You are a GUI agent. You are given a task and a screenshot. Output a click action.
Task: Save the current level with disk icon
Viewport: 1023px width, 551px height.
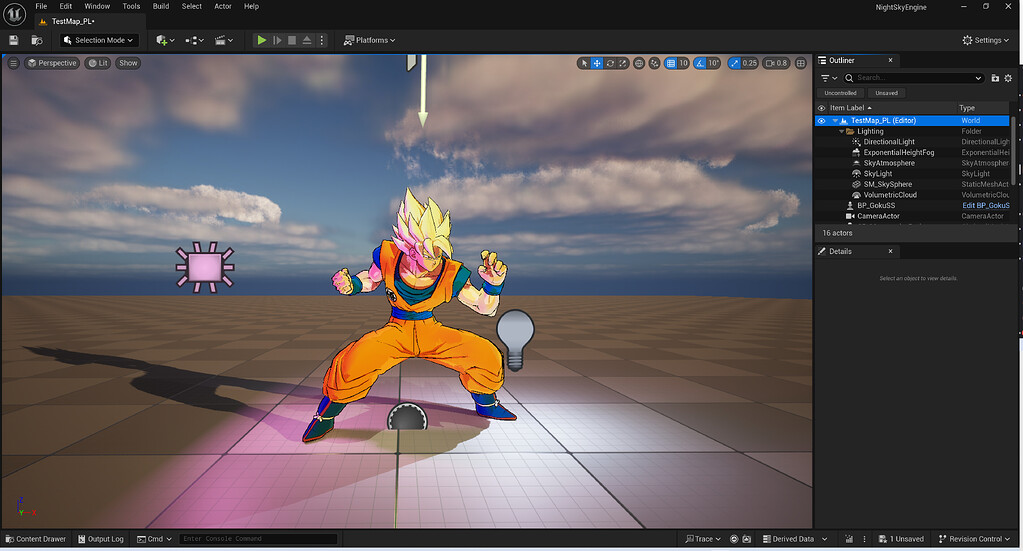pos(14,40)
